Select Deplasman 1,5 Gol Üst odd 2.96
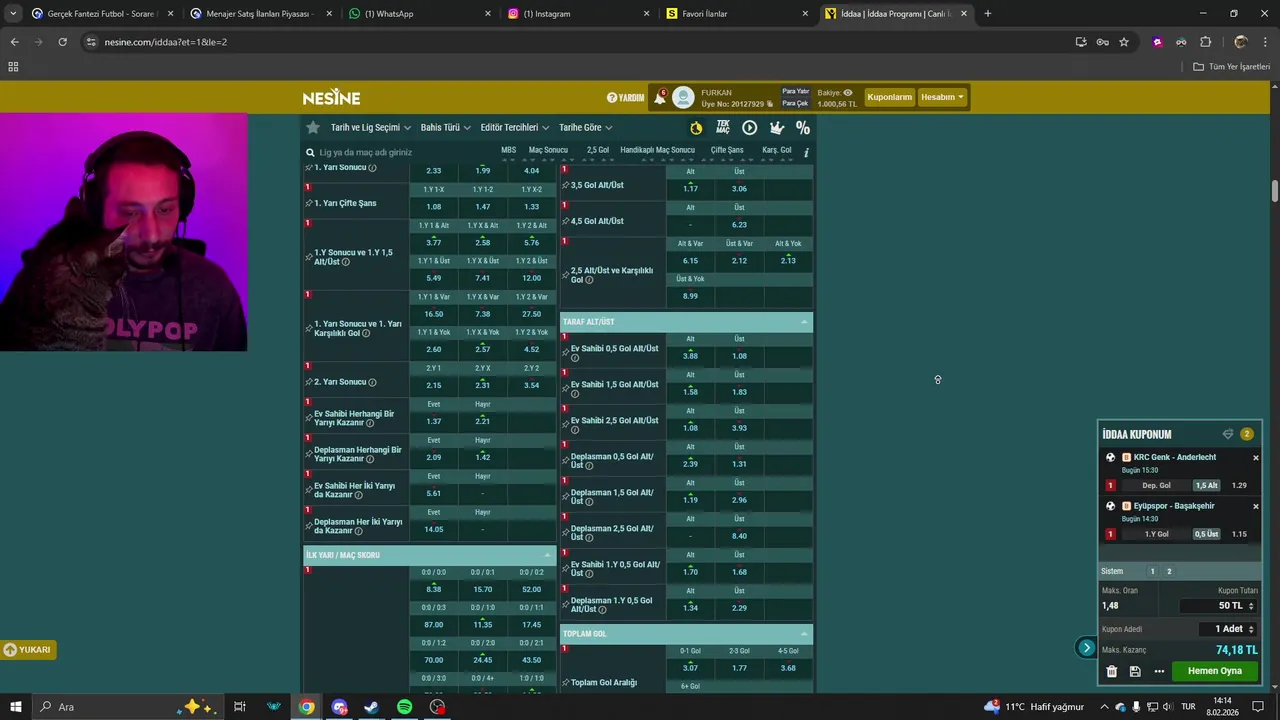Screen dimensions: 1280x720 pyautogui.click(x=739, y=500)
